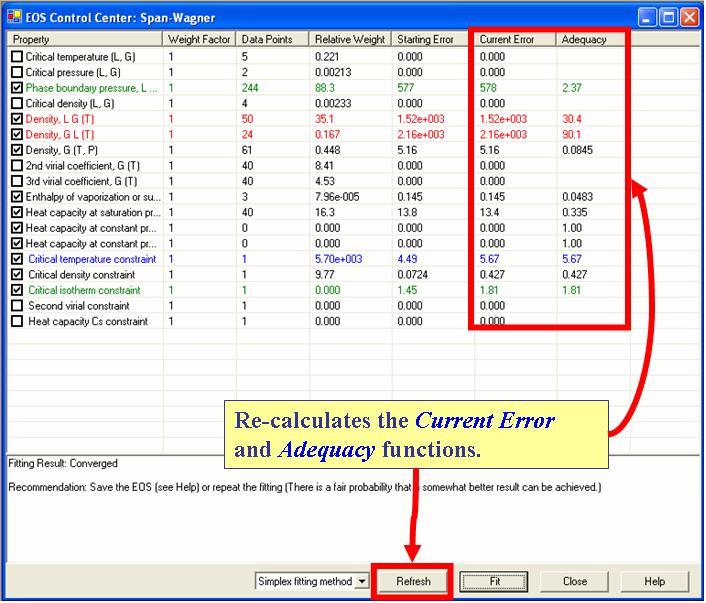The width and height of the screenshot is (706, 603).
Task: Sort by Current Error column header
Action: pos(515,40)
